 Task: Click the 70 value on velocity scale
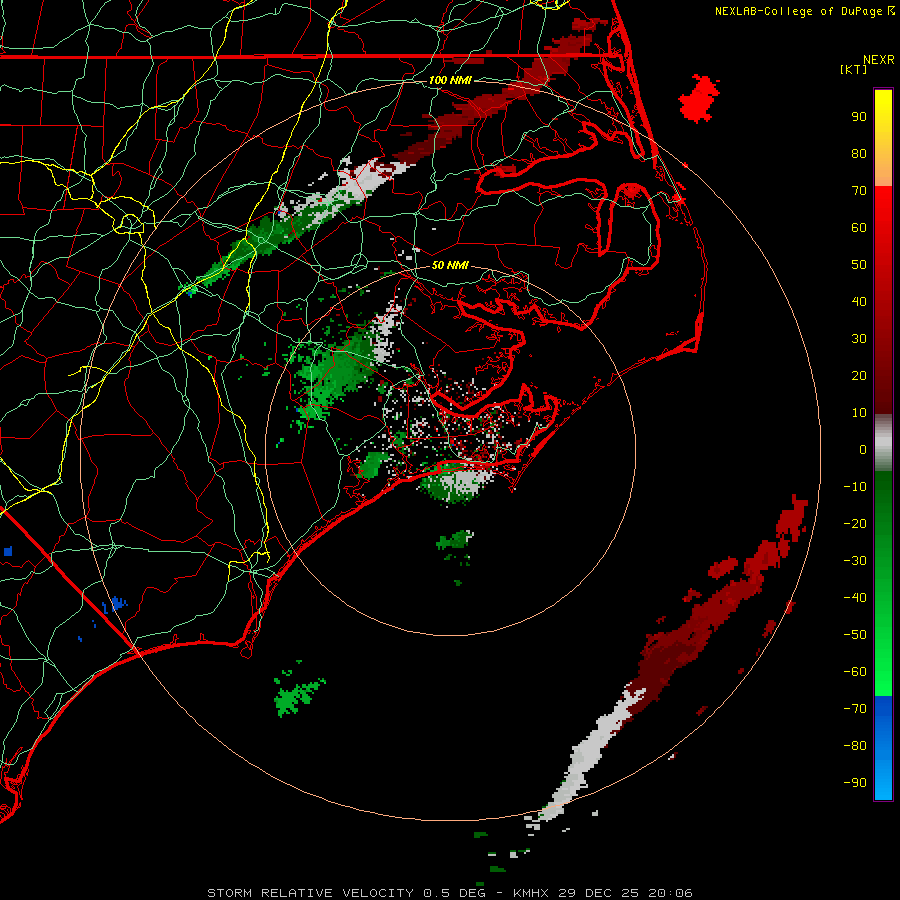859,191
